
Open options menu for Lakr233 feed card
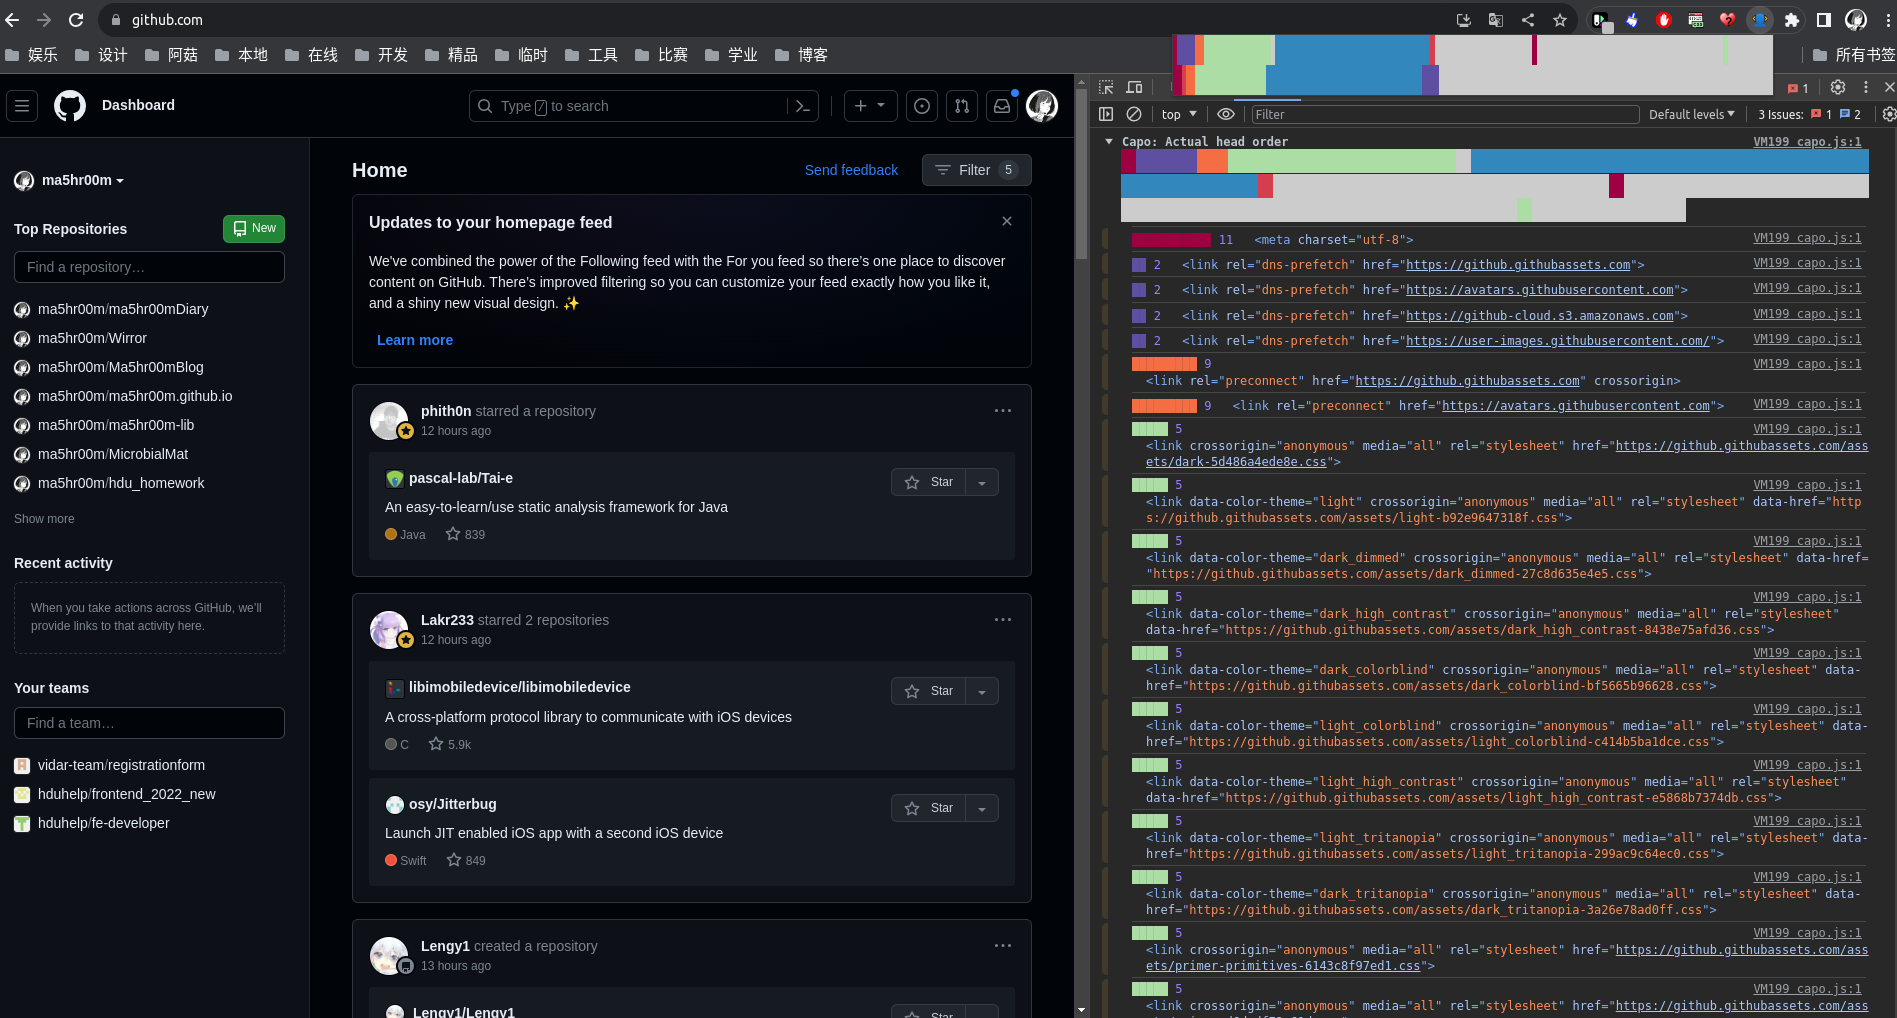1003,620
